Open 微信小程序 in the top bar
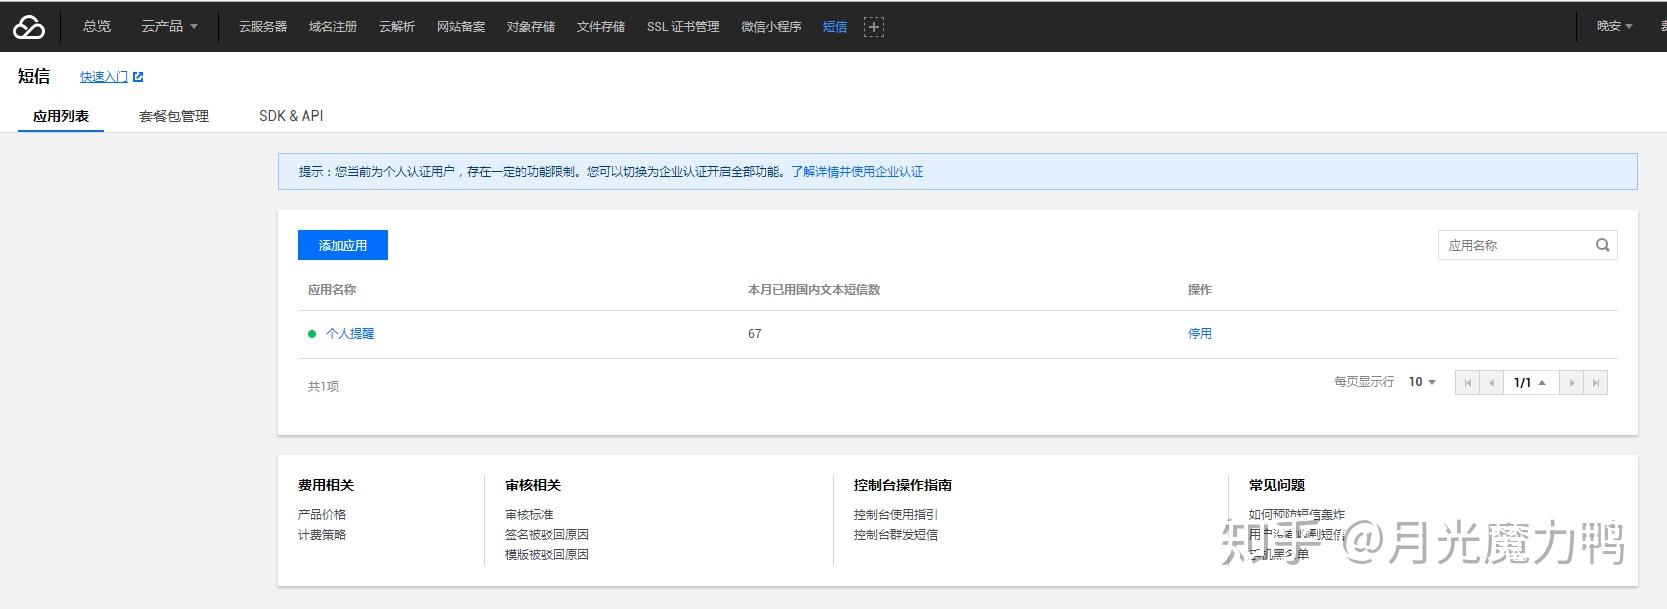The width and height of the screenshot is (1667, 609). [771, 27]
